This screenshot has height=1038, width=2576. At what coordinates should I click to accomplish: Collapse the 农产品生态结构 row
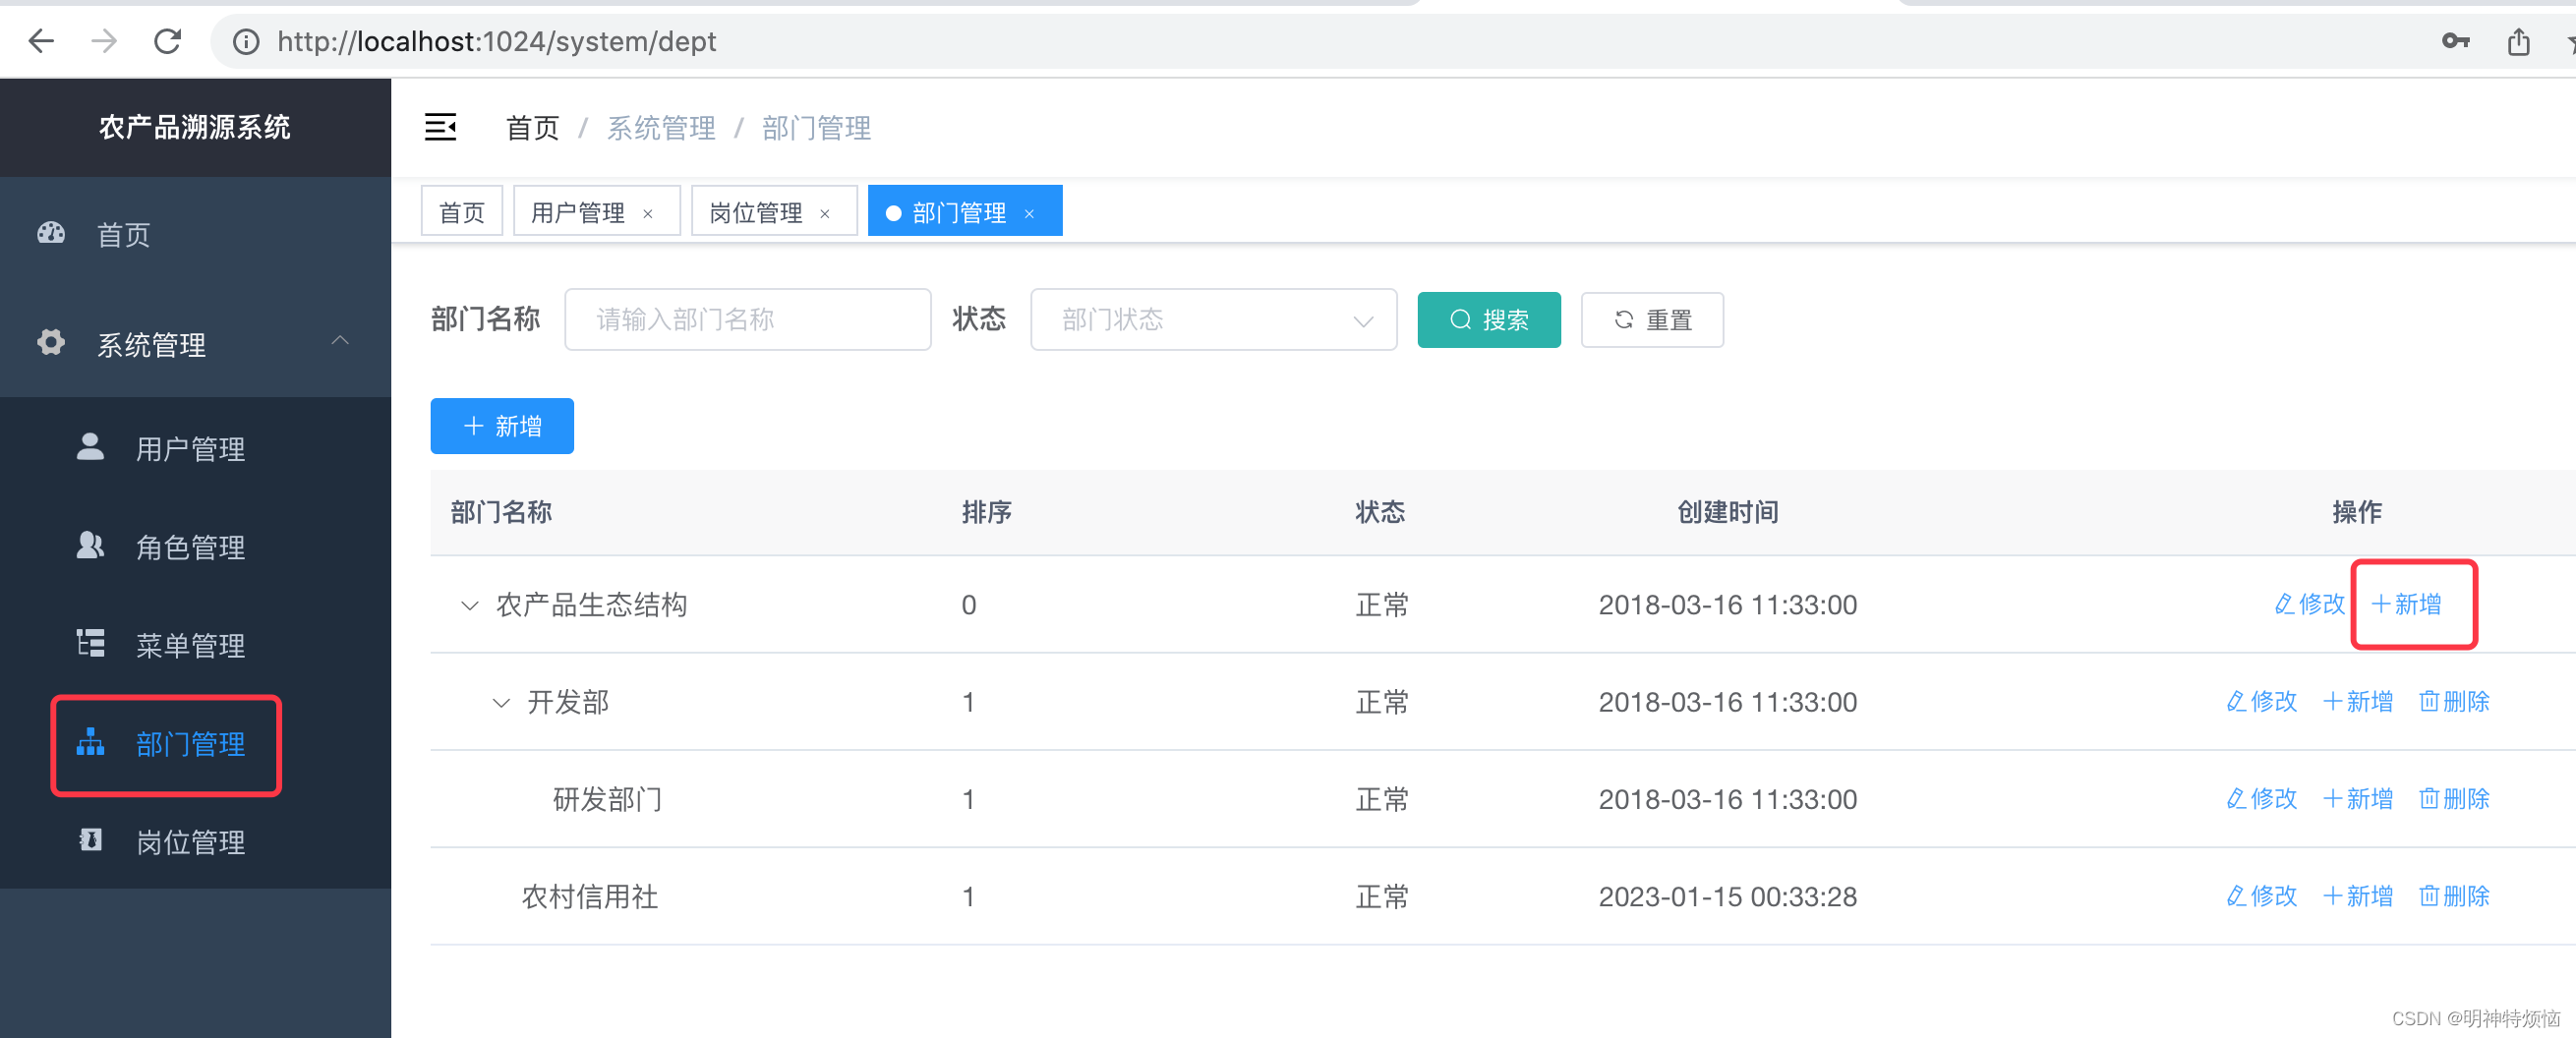pyautogui.click(x=469, y=605)
